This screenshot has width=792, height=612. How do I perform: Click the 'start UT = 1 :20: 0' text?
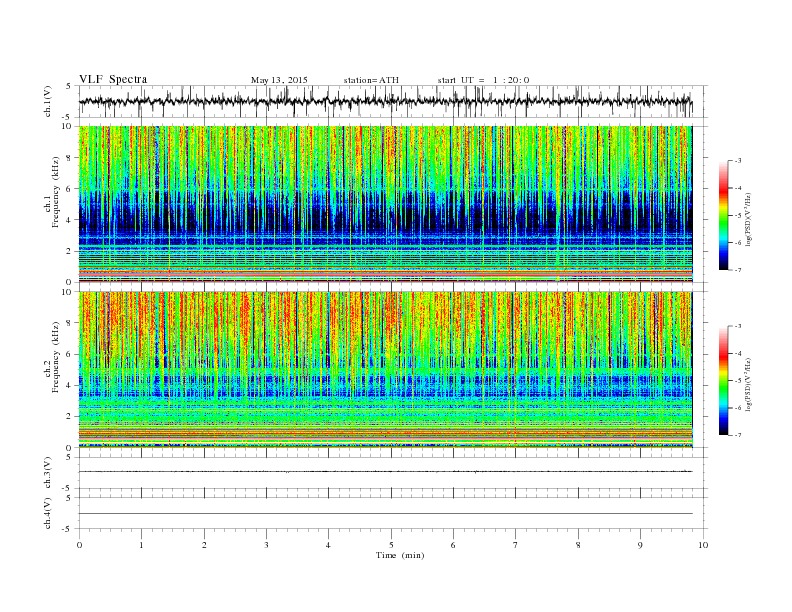(x=483, y=80)
